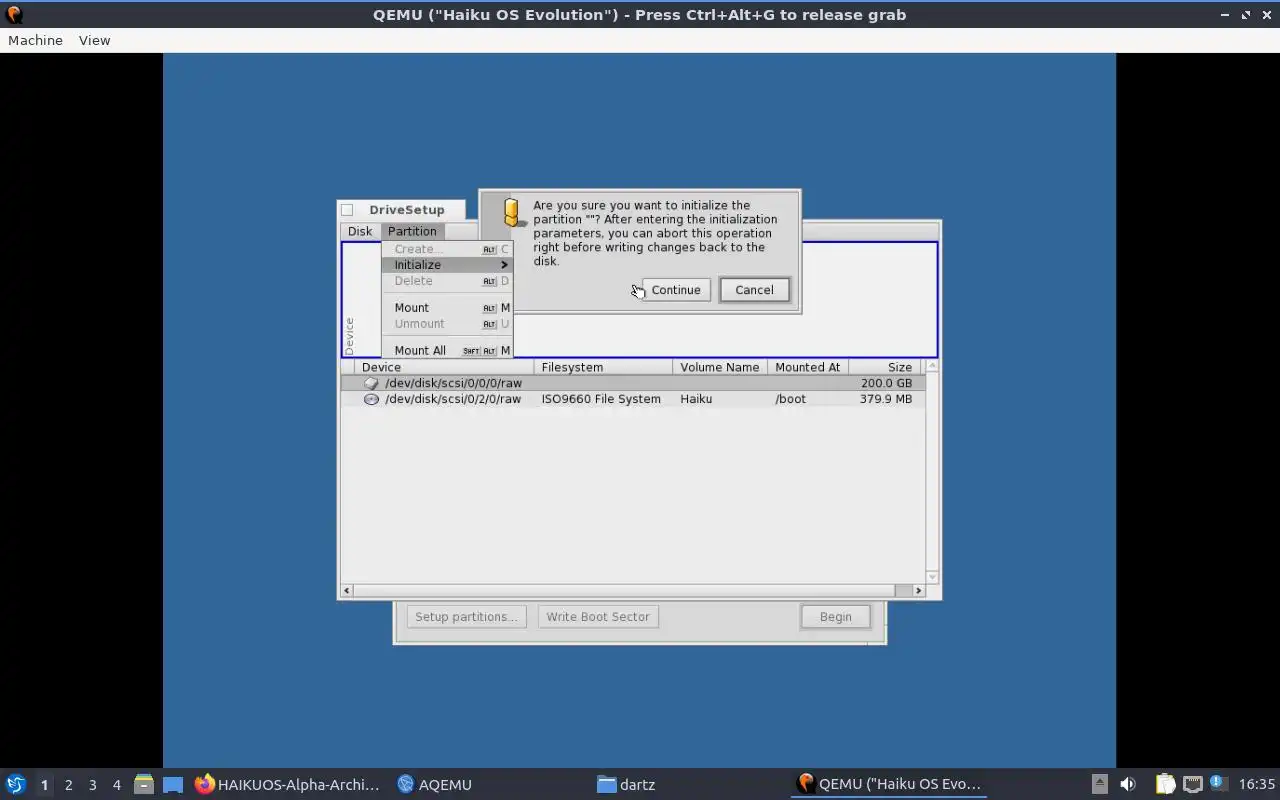The width and height of the screenshot is (1280, 800).
Task: Open the Disk menu in DriveSetup
Action: pyautogui.click(x=360, y=231)
